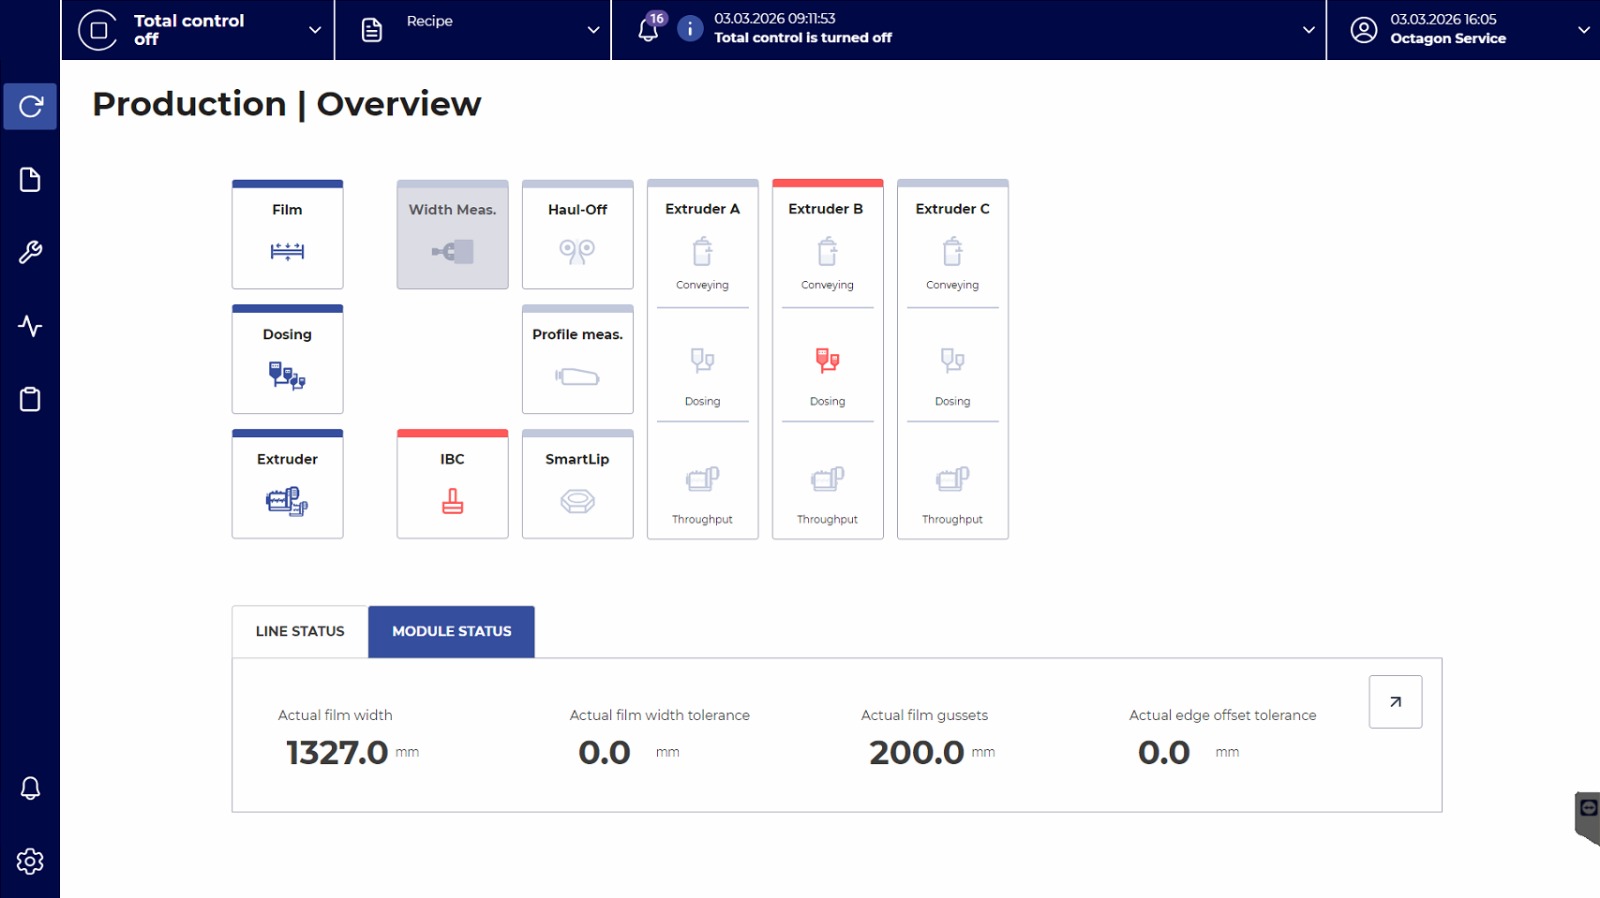The height and width of the screenshot is (898, 1600).
Task: Open the clipboard sidebar icon
Action: [x=30, y=400]
